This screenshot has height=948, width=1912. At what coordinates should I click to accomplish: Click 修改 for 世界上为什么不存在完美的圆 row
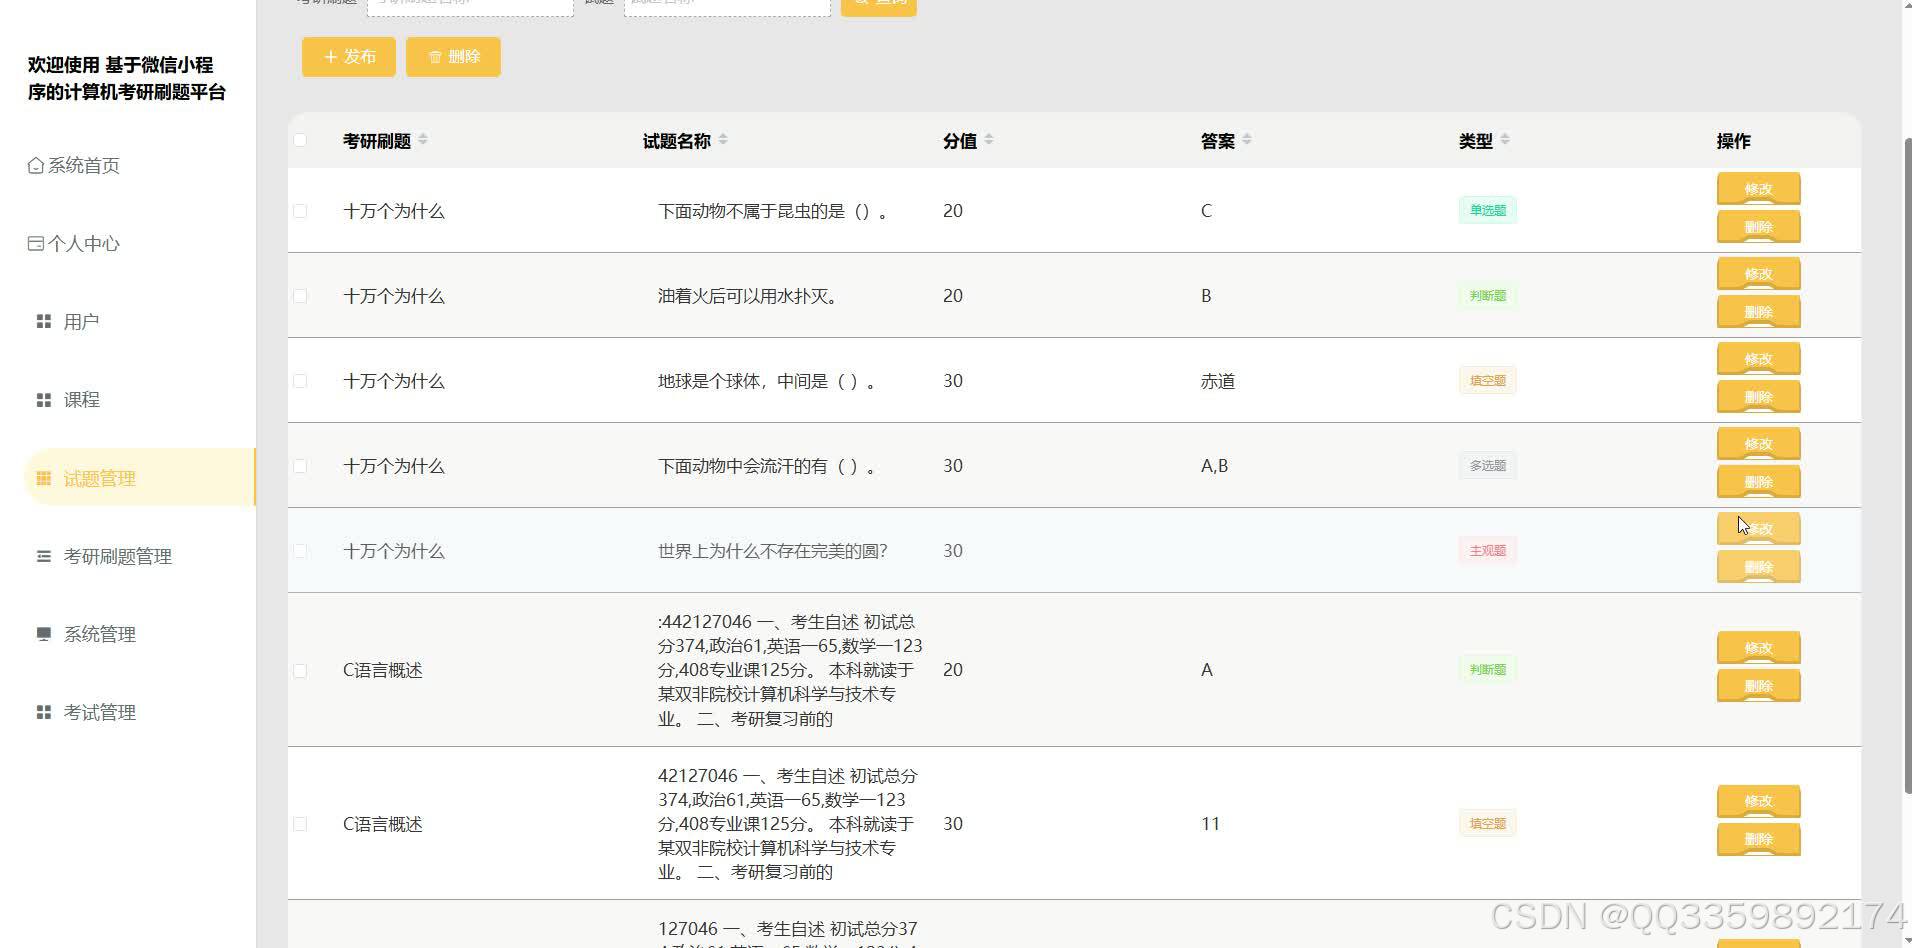[1758, 529]
